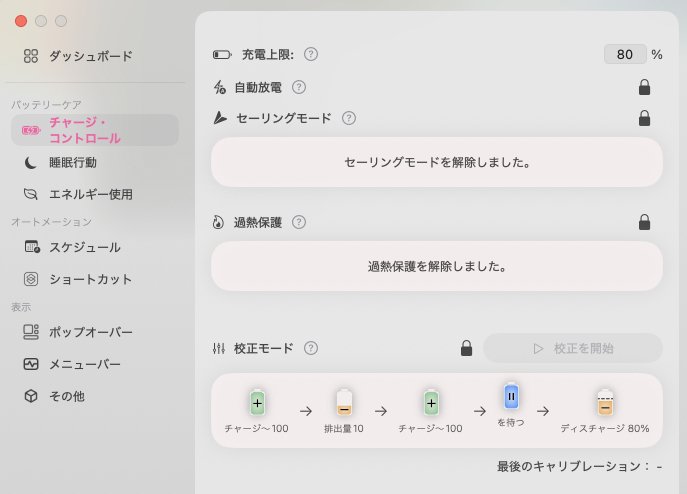The image size is (687, 494).
Task: Click the menu bar activity icon
Action: pos(31,364)
